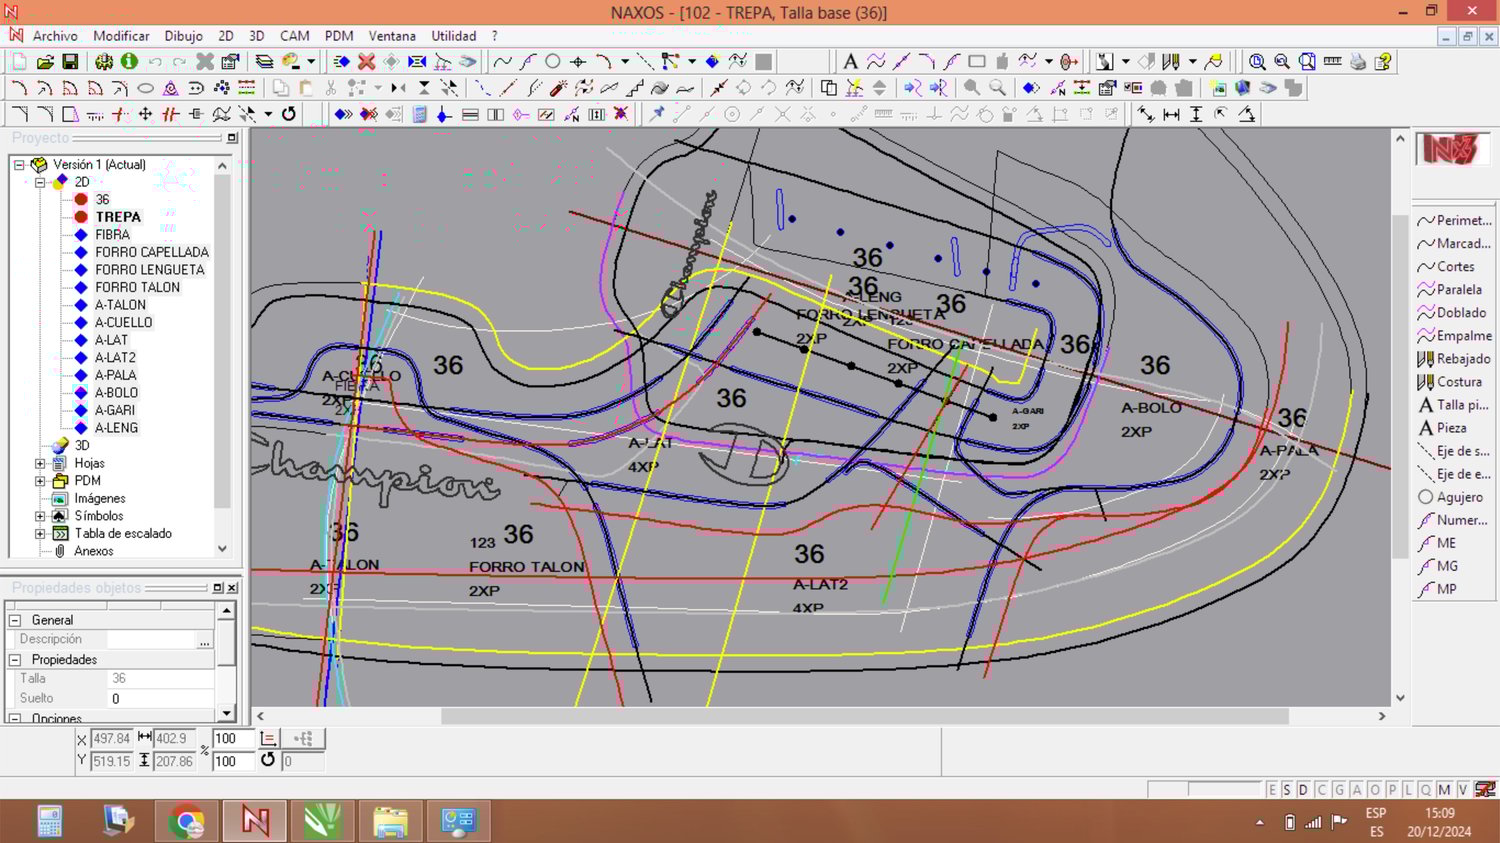Open a file with the folder icon

coord(44,62)
